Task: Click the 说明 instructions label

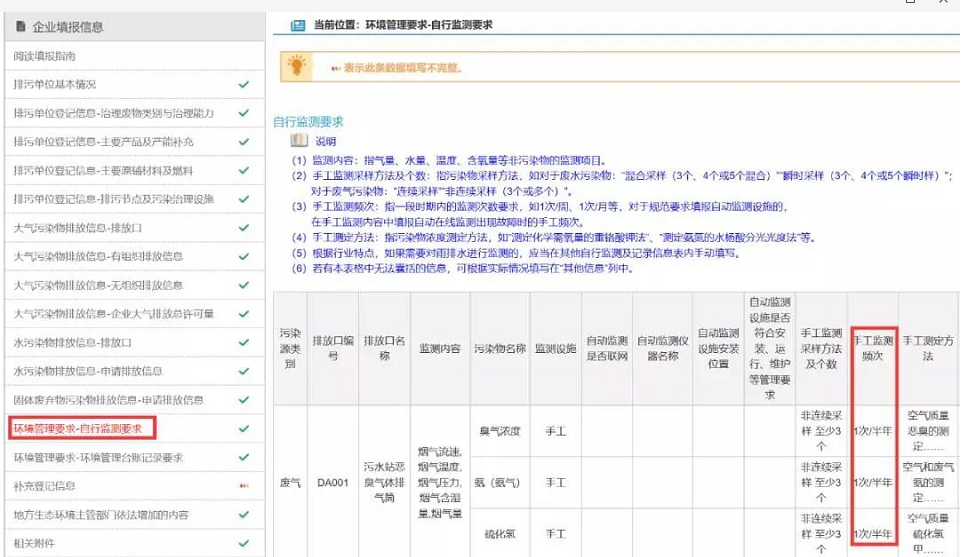Action: (x=326, y=141)
